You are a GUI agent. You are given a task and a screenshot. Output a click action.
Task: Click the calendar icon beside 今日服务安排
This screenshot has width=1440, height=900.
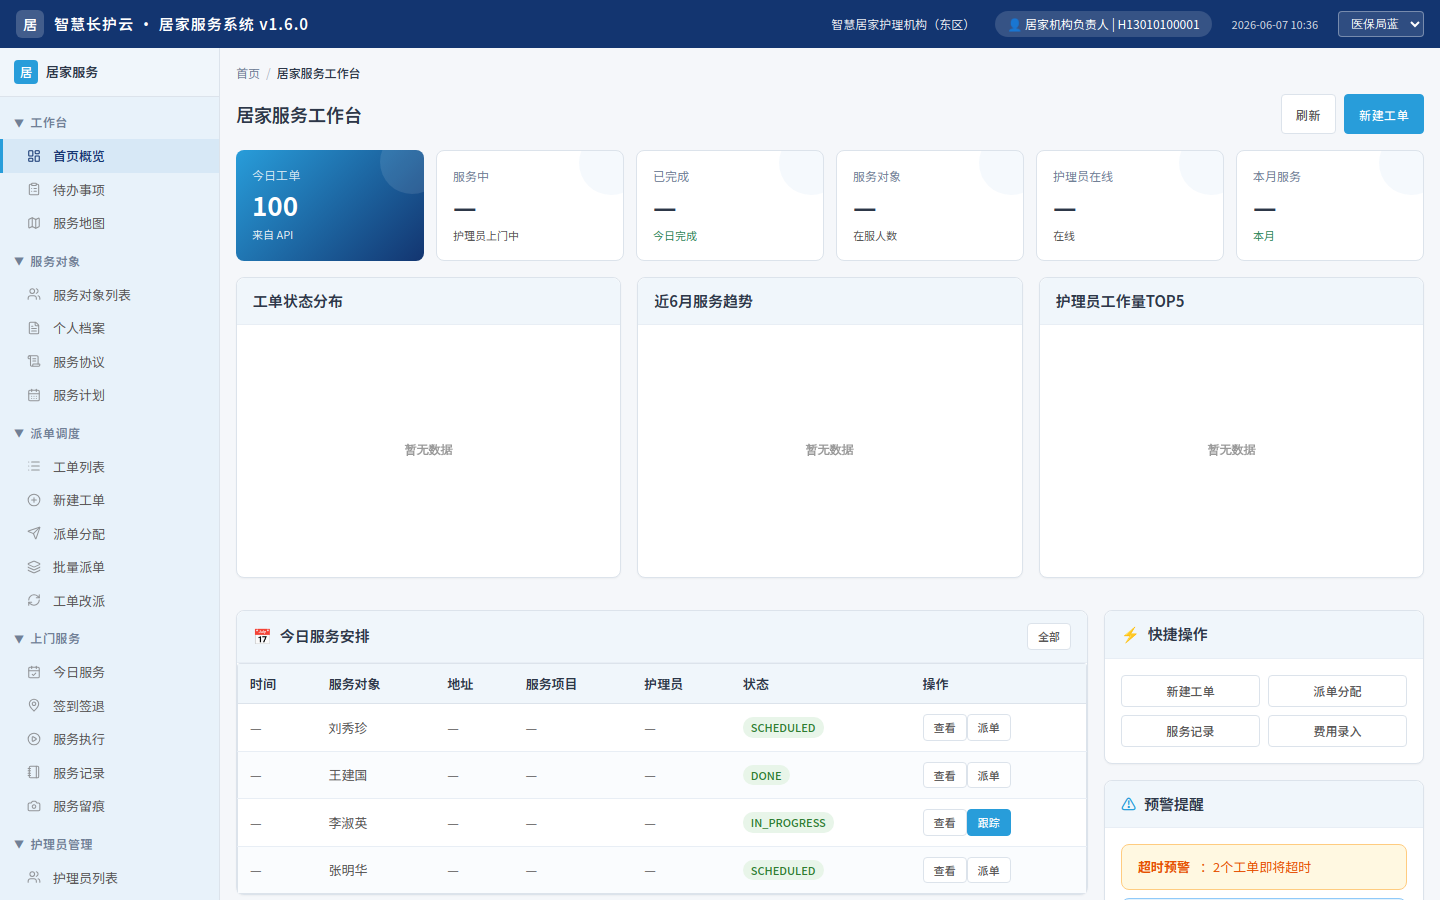coord(262,636)
